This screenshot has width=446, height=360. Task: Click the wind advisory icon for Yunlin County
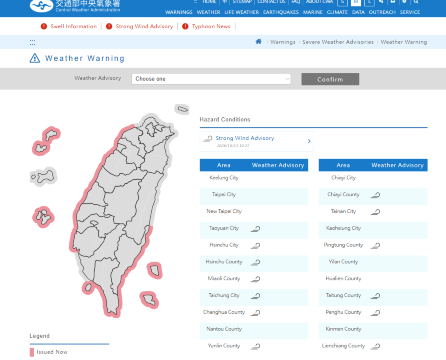pos(256,346)
